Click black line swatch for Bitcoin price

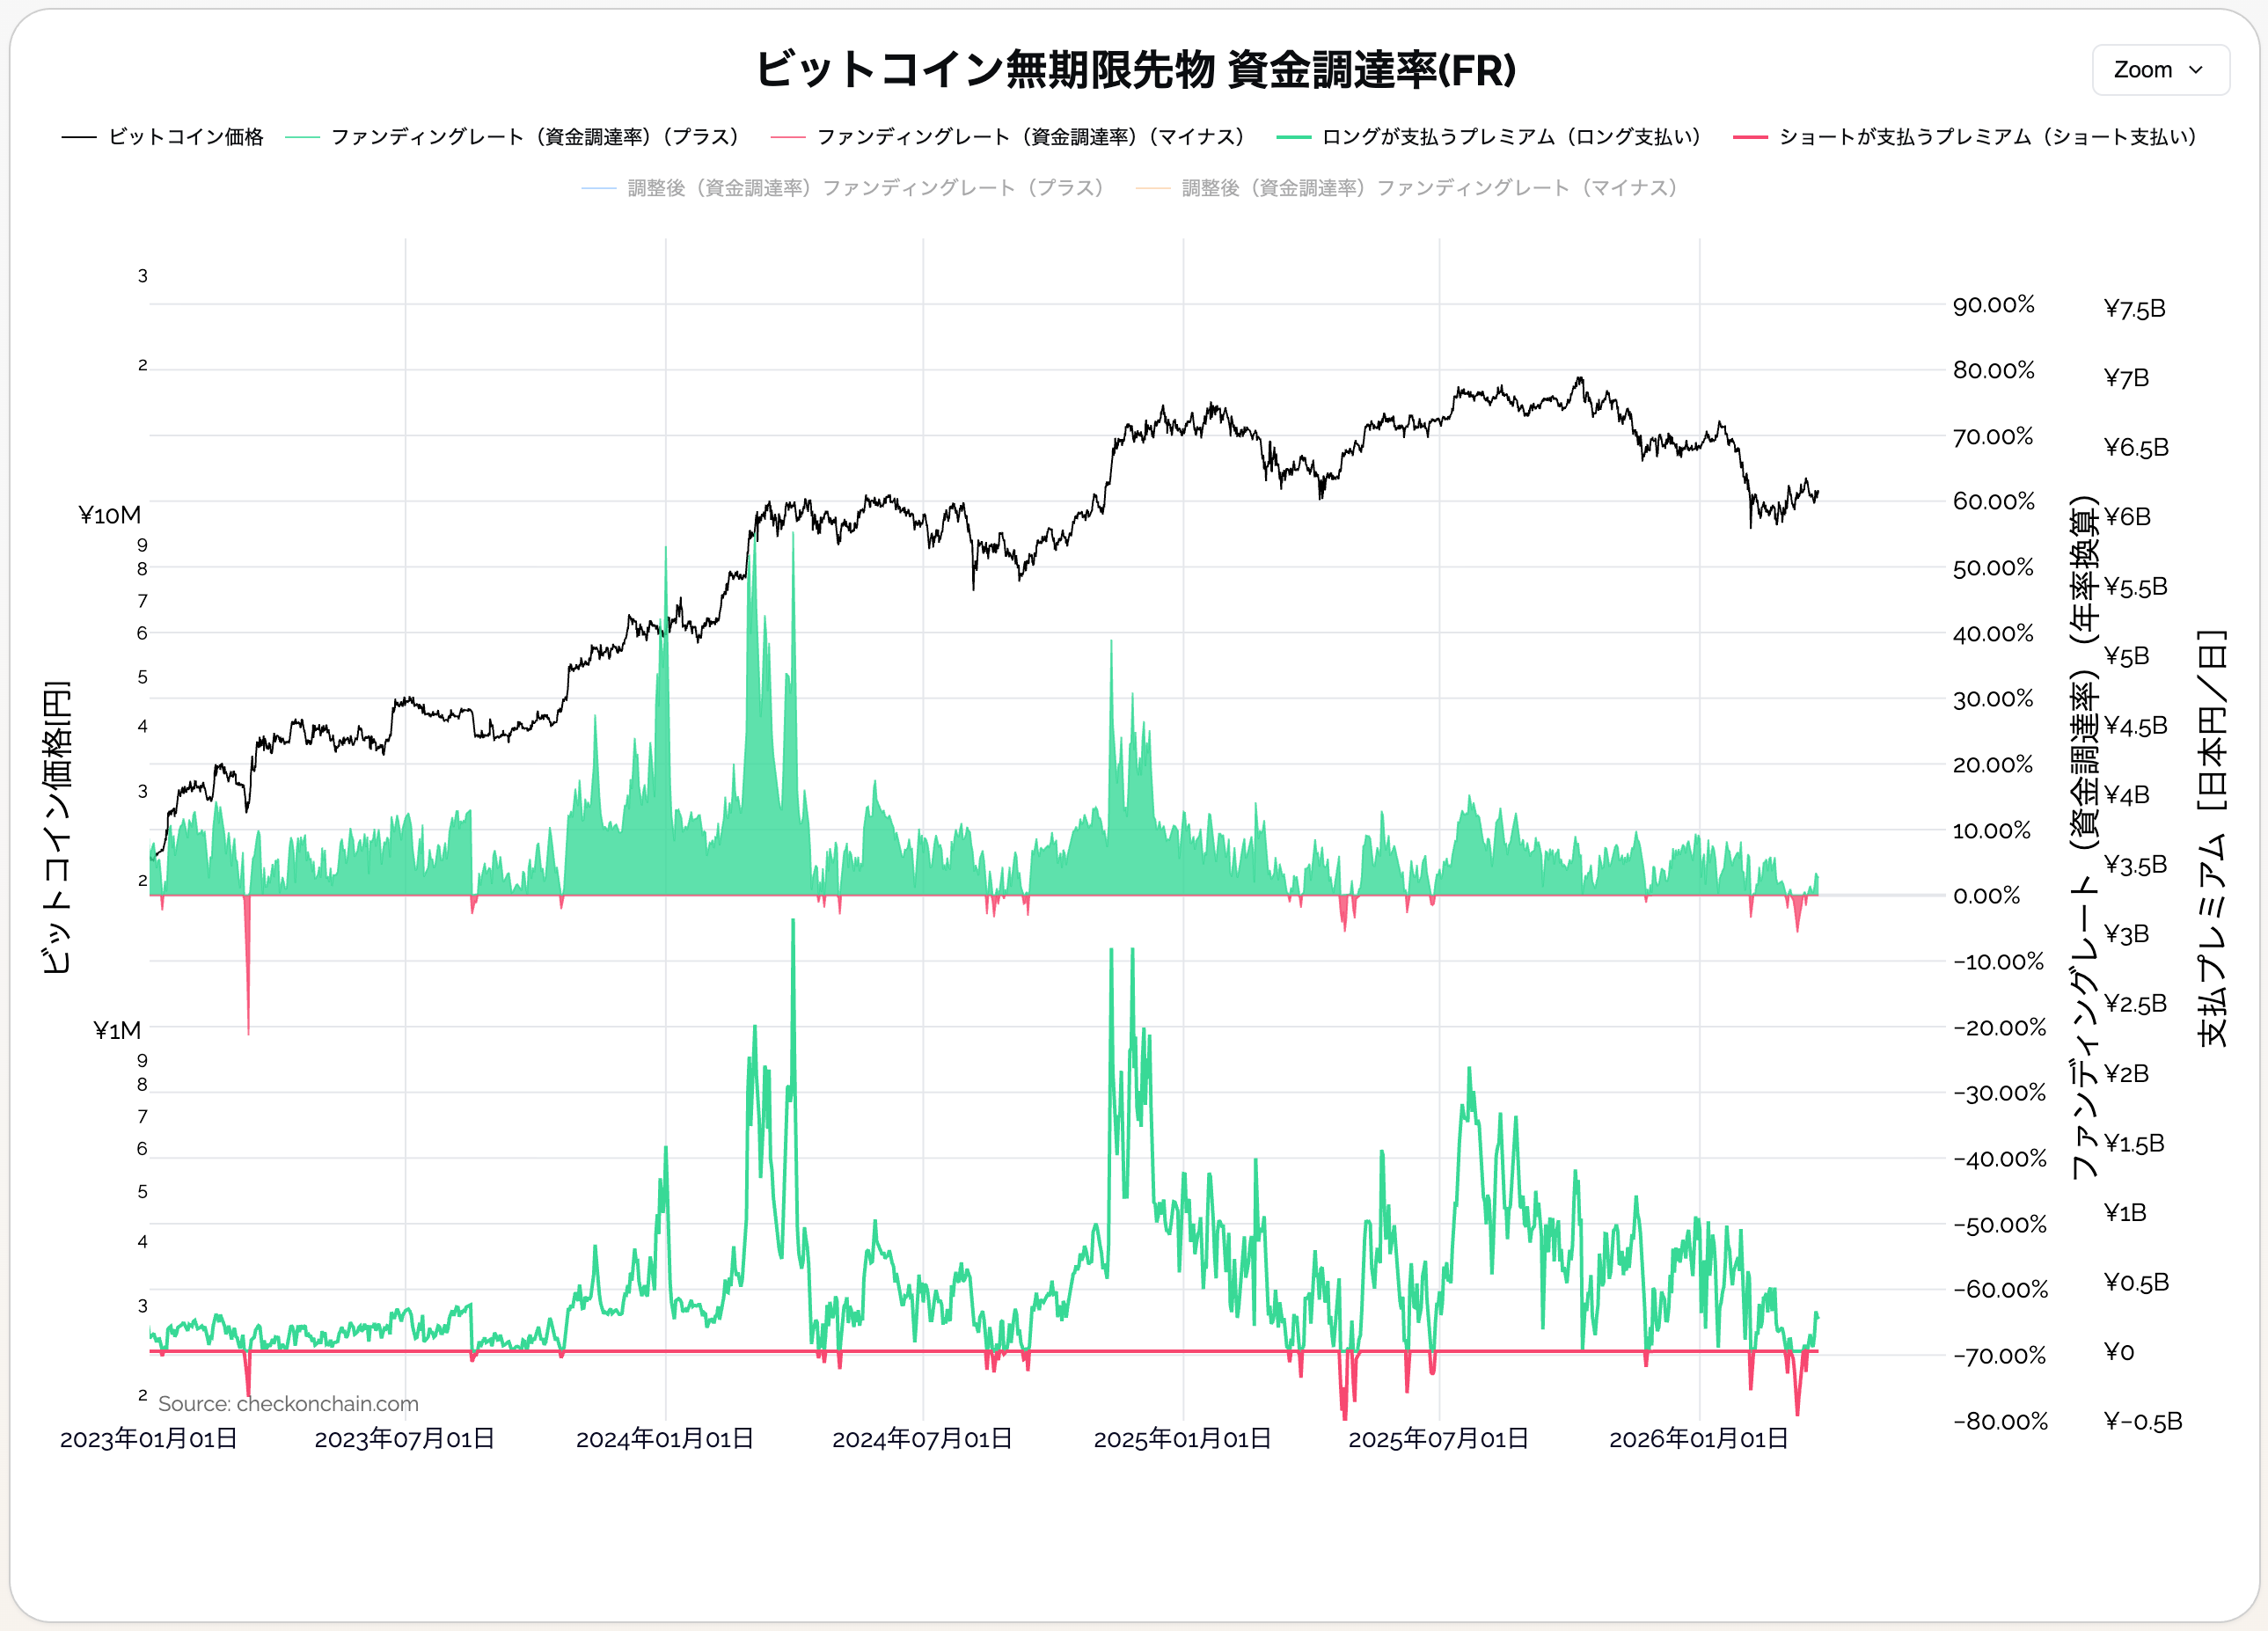79,137
